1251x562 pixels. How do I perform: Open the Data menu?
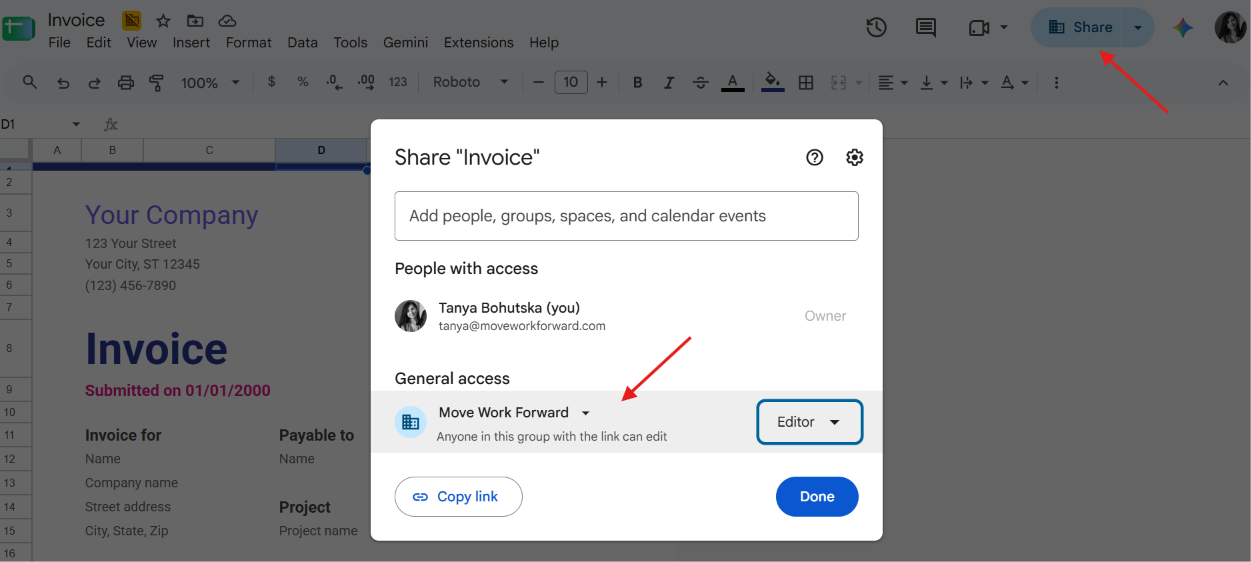click(x=302, y=42)
